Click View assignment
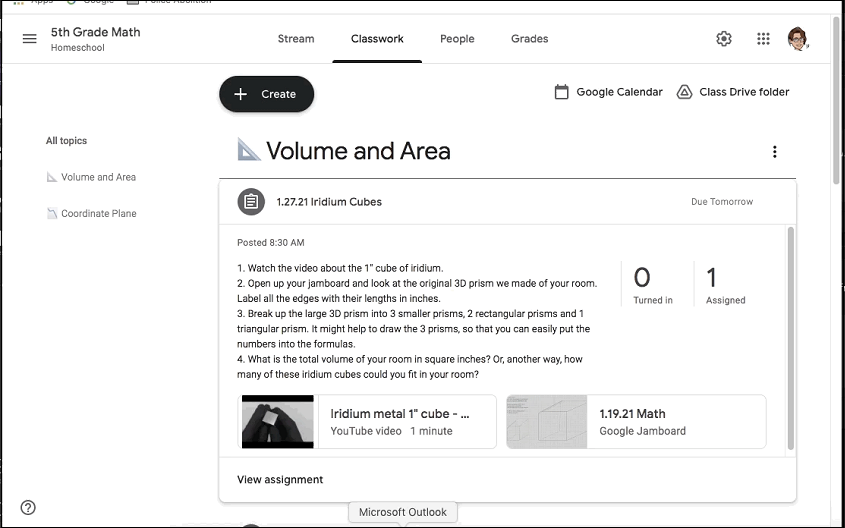845x528 pixels. pyautogui.click(x=280, y=480)
